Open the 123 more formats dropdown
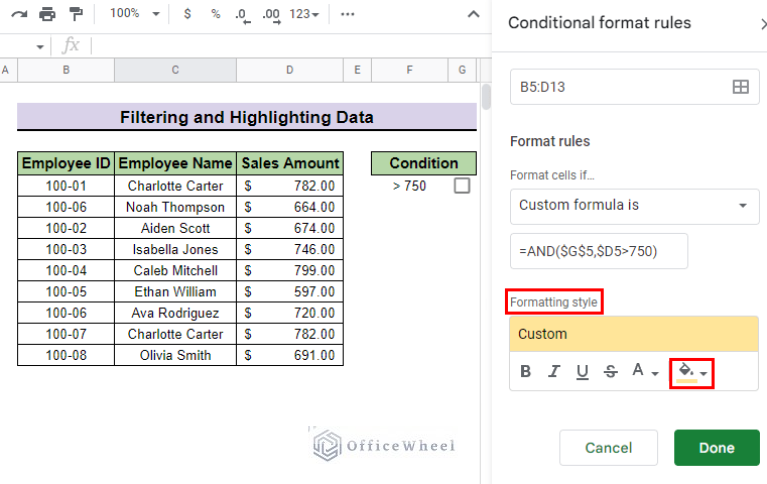 click(x=304, y=14)
